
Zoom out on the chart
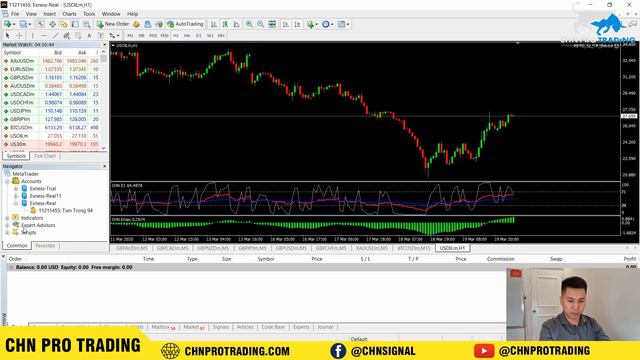click(260, 24)
